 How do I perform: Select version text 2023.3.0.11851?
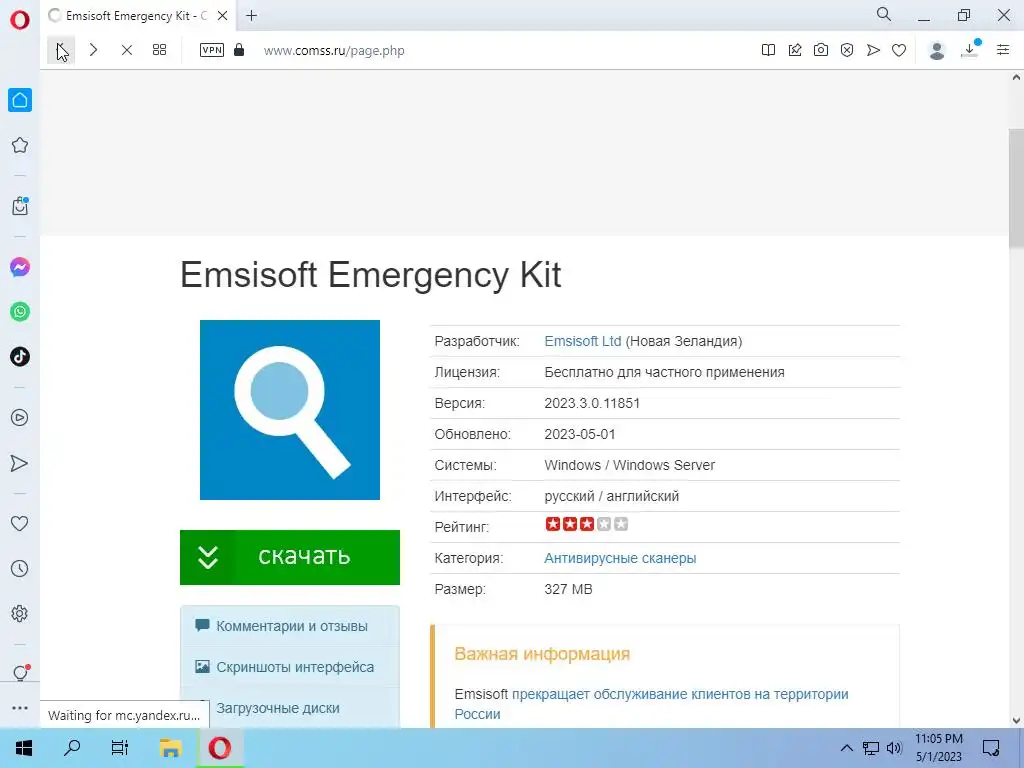(x=592, y=403)
